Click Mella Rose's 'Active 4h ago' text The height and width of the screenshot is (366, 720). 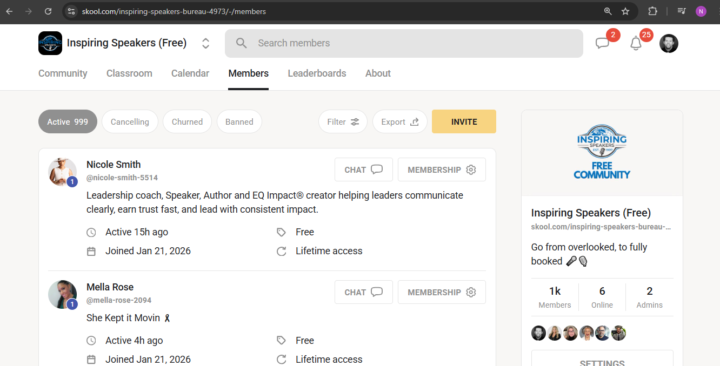tap(134, 340)
